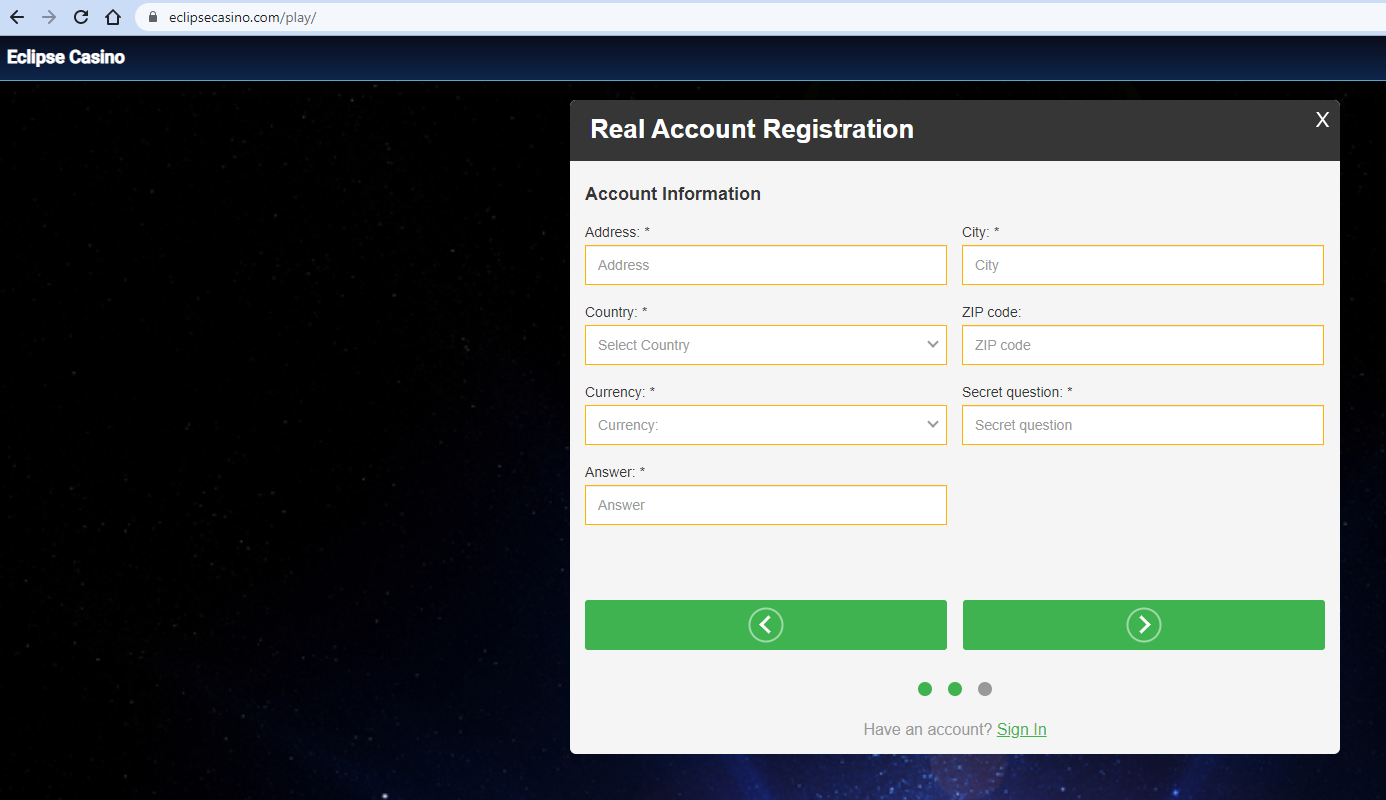The image size is (1386, 800).
Task: Click the browser forward arrow
Action: pos(49,17)
